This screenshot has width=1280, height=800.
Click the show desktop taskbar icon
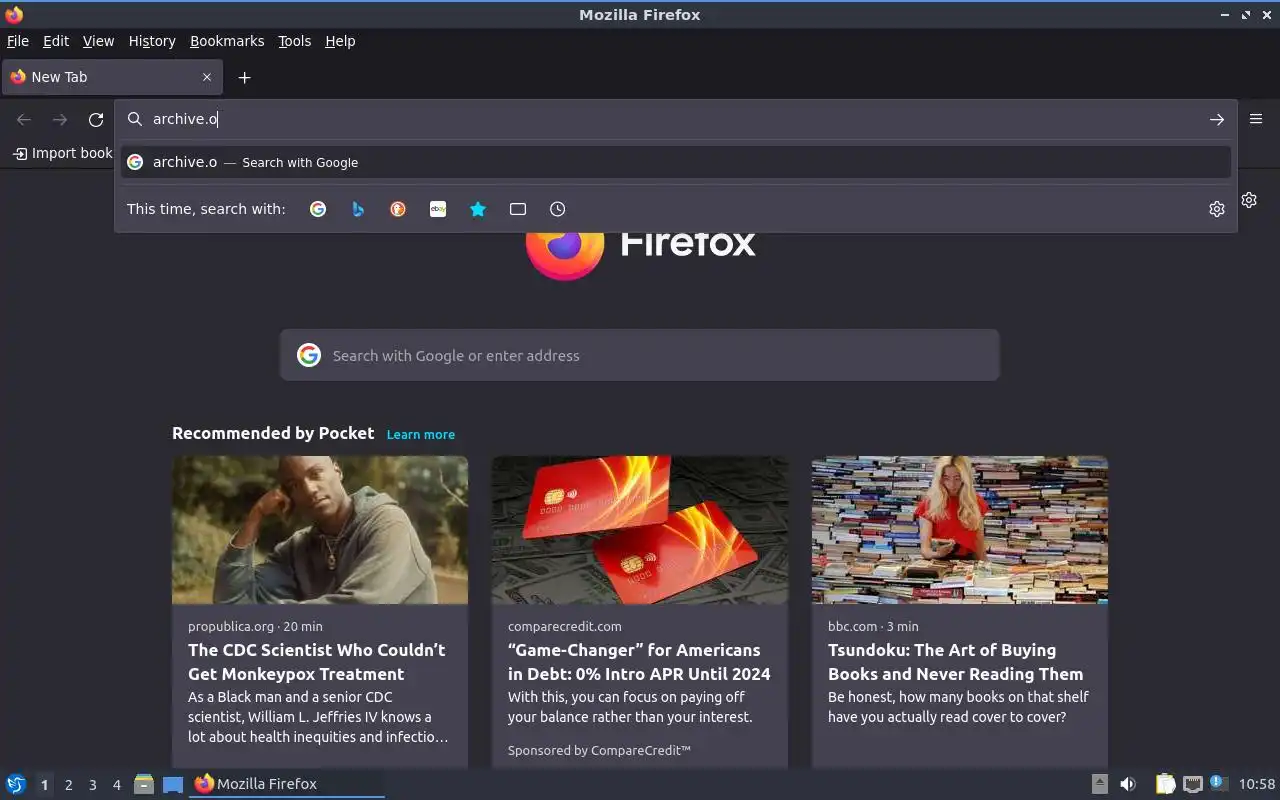point(173,784)
